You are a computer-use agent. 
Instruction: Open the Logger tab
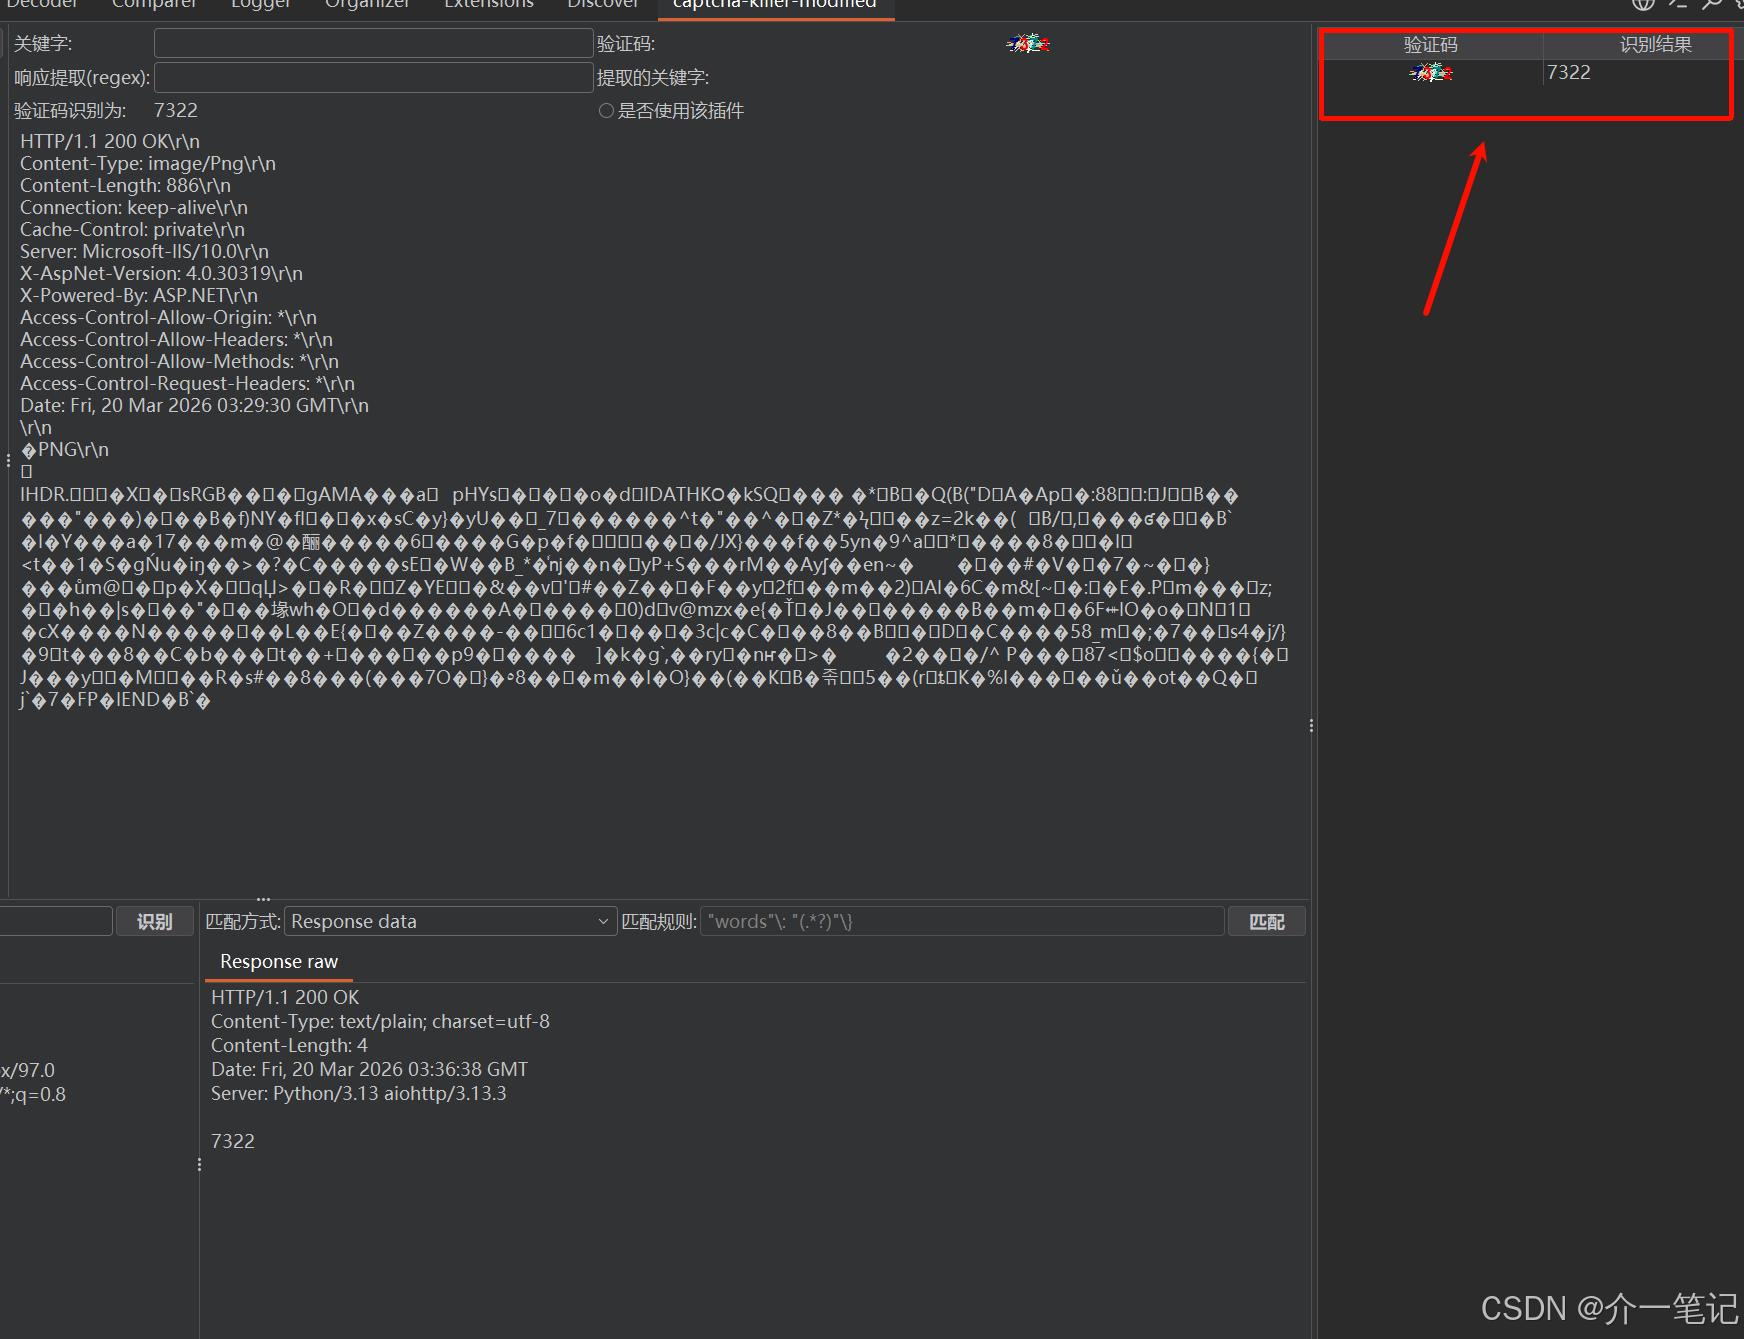261,5
